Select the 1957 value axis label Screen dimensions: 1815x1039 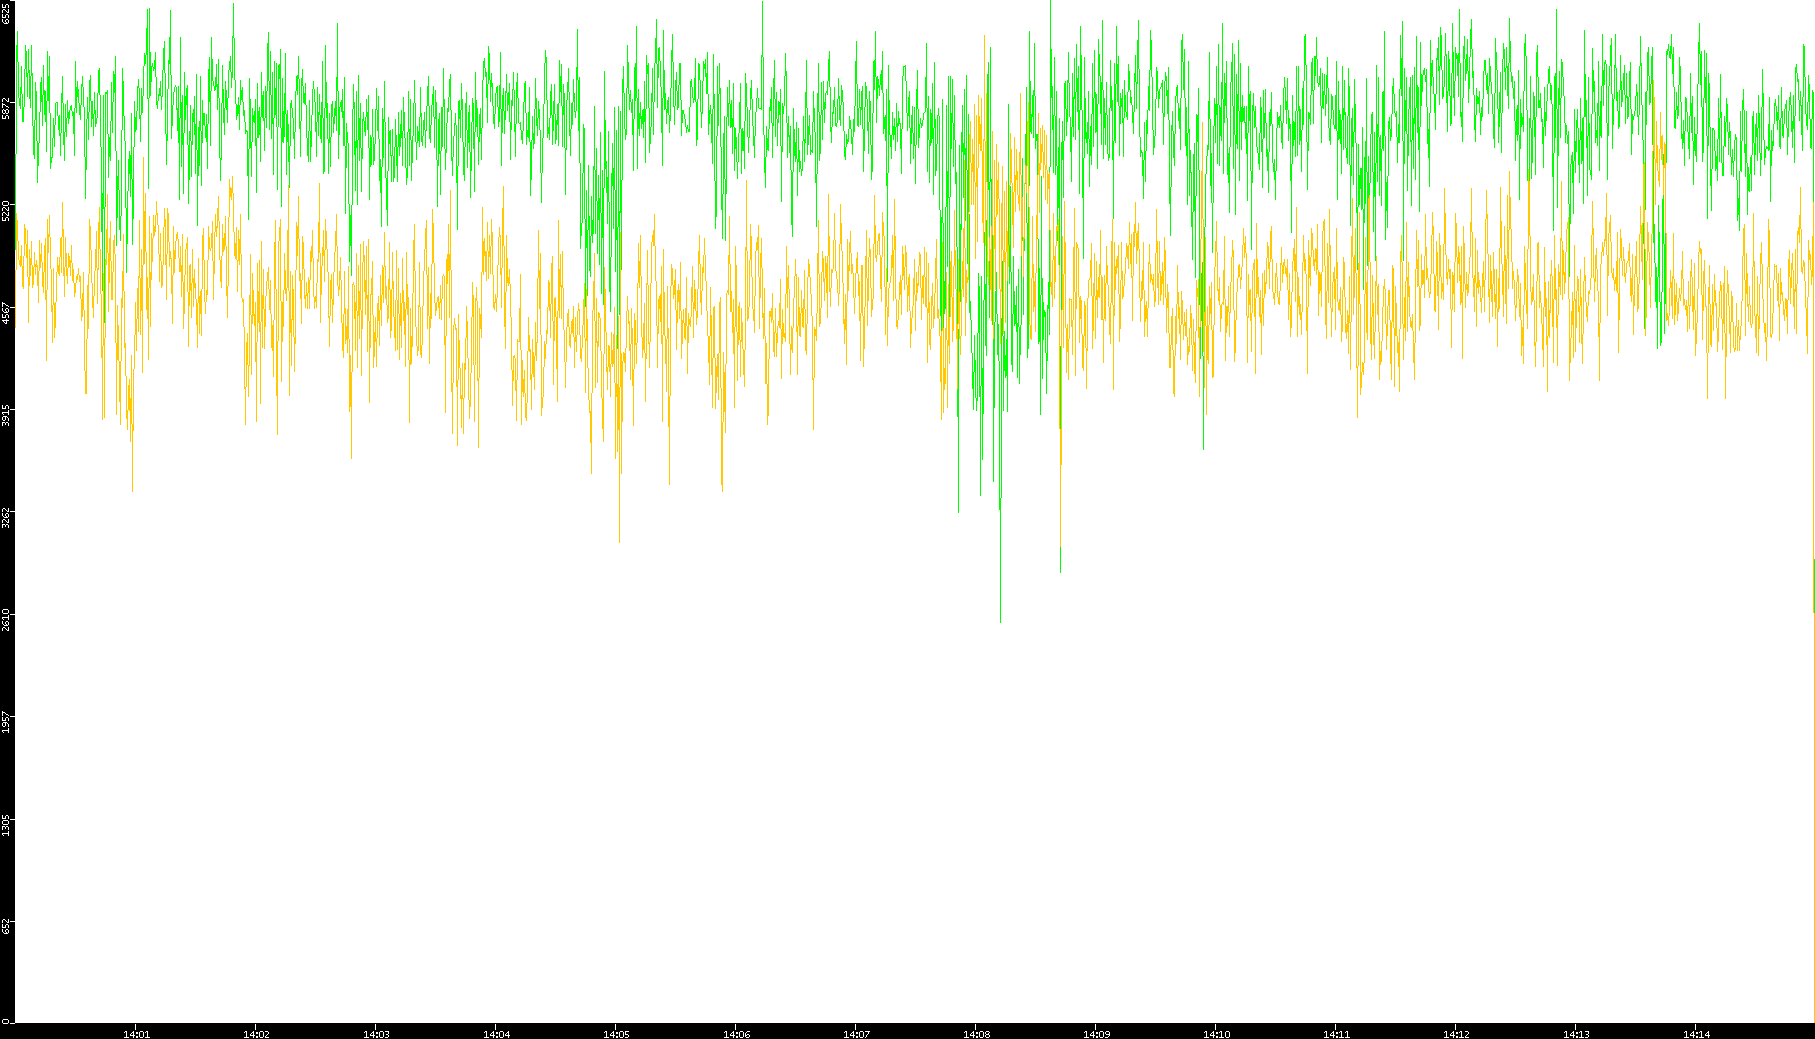click(x=7, y=722)
